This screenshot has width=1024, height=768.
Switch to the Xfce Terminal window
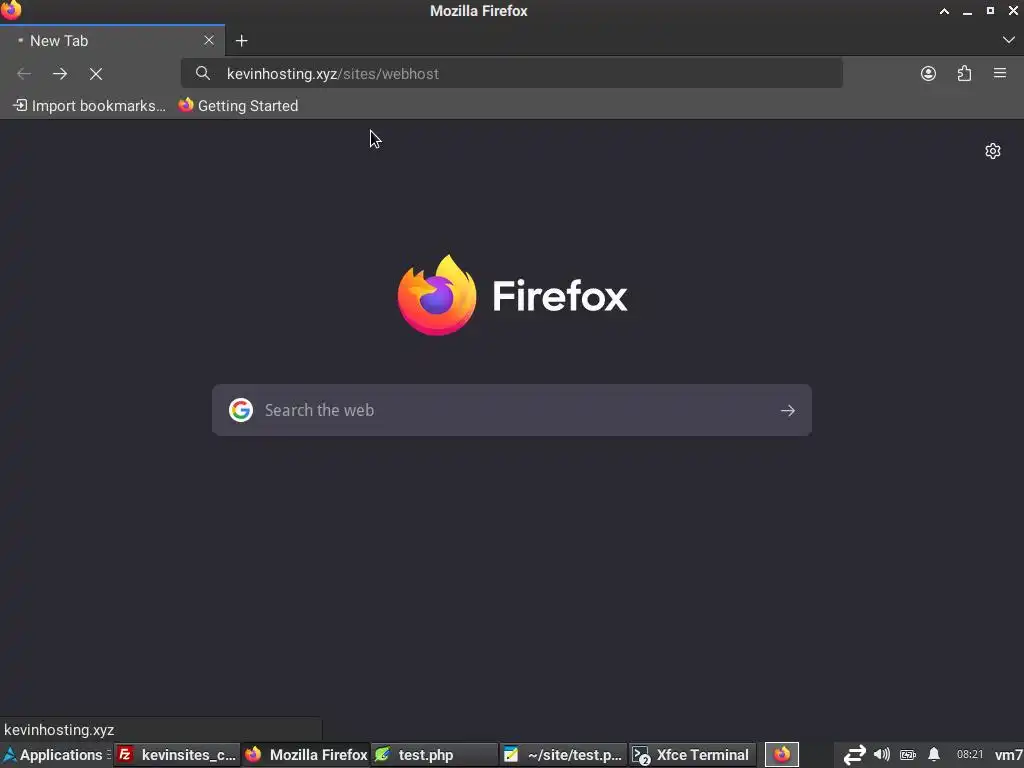692,755
